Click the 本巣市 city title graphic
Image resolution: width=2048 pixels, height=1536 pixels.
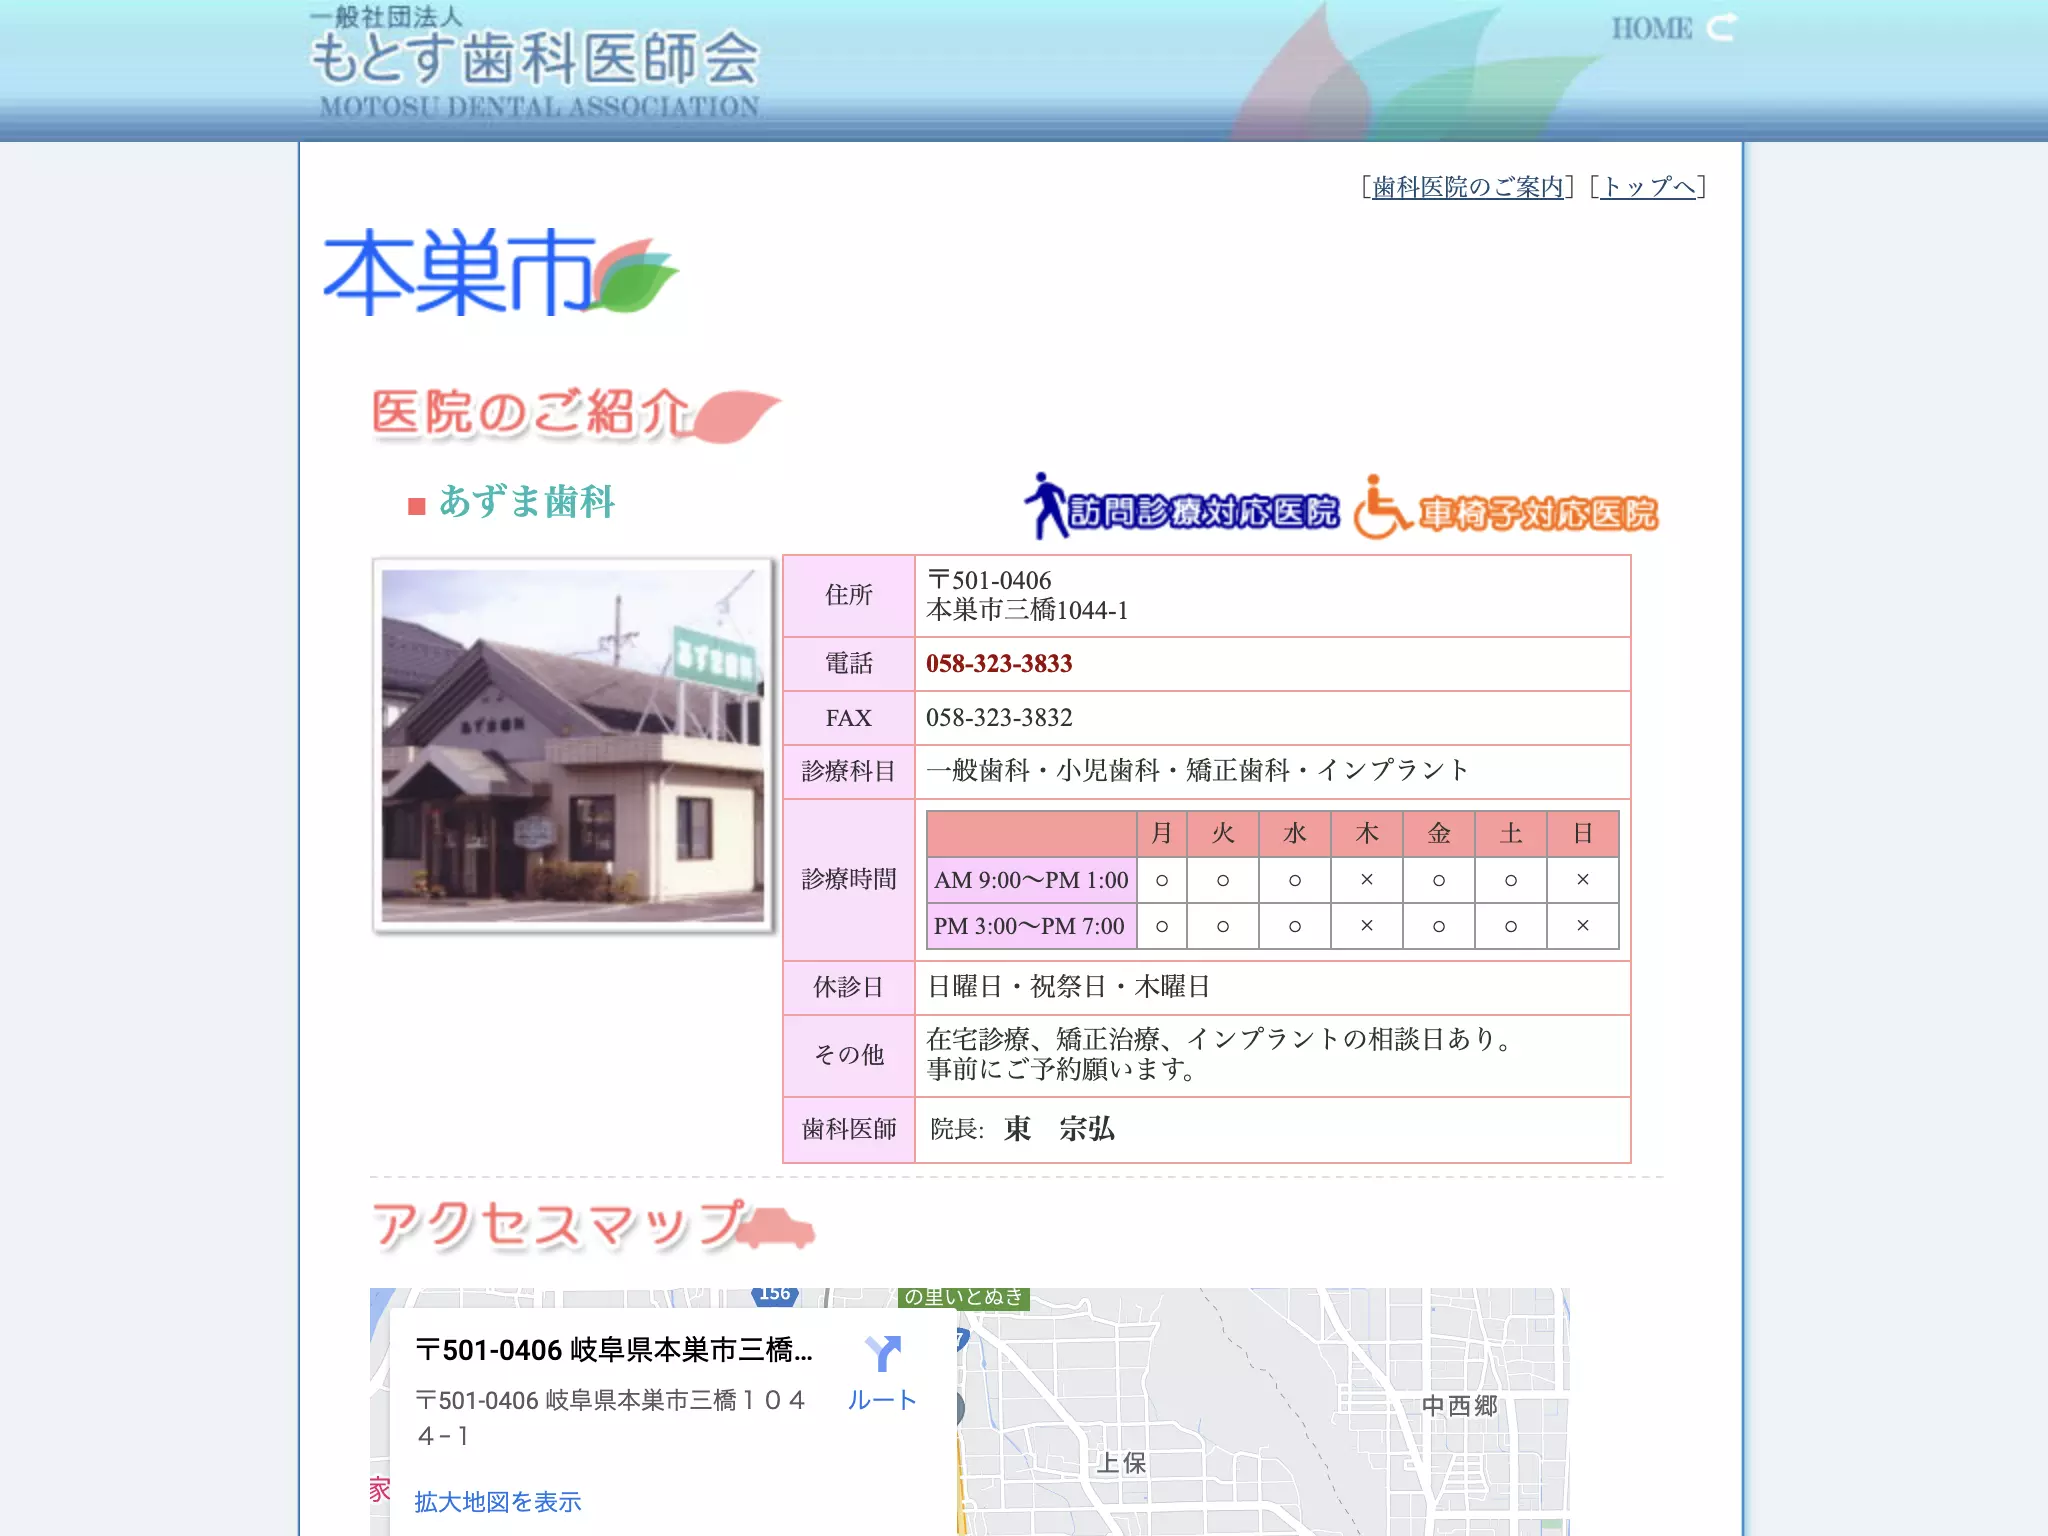[501, 272]
